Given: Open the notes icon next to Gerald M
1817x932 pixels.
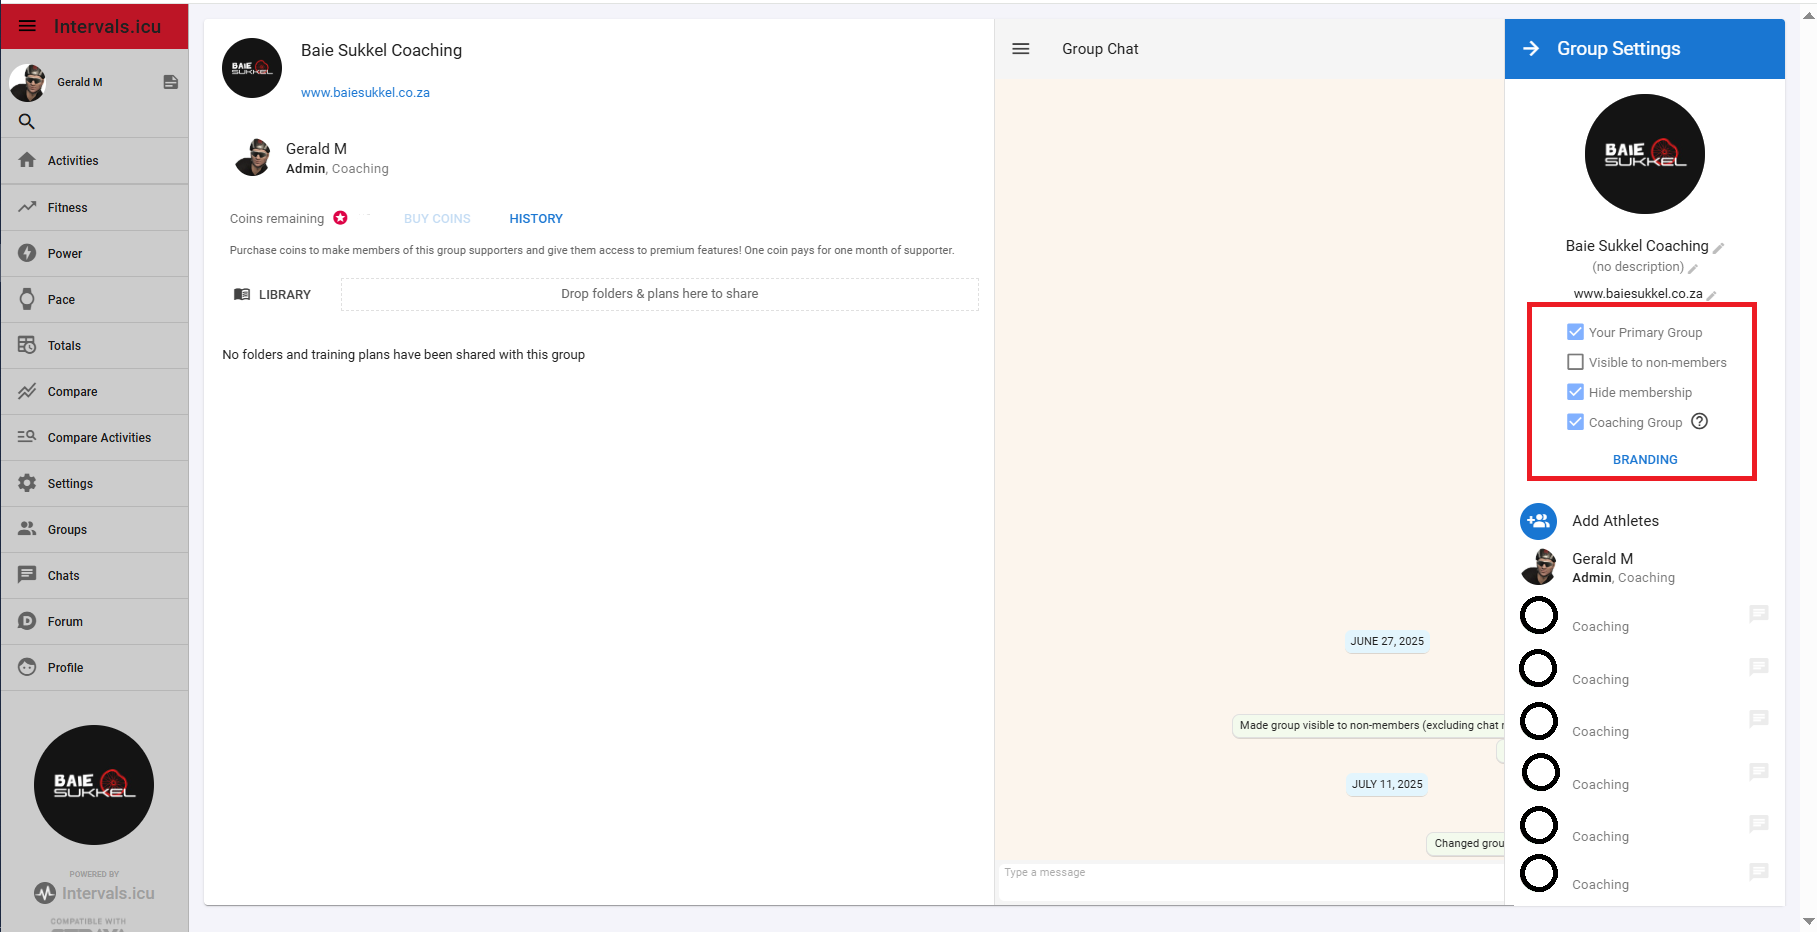Looking at the screenshot, I should [171, 82].
